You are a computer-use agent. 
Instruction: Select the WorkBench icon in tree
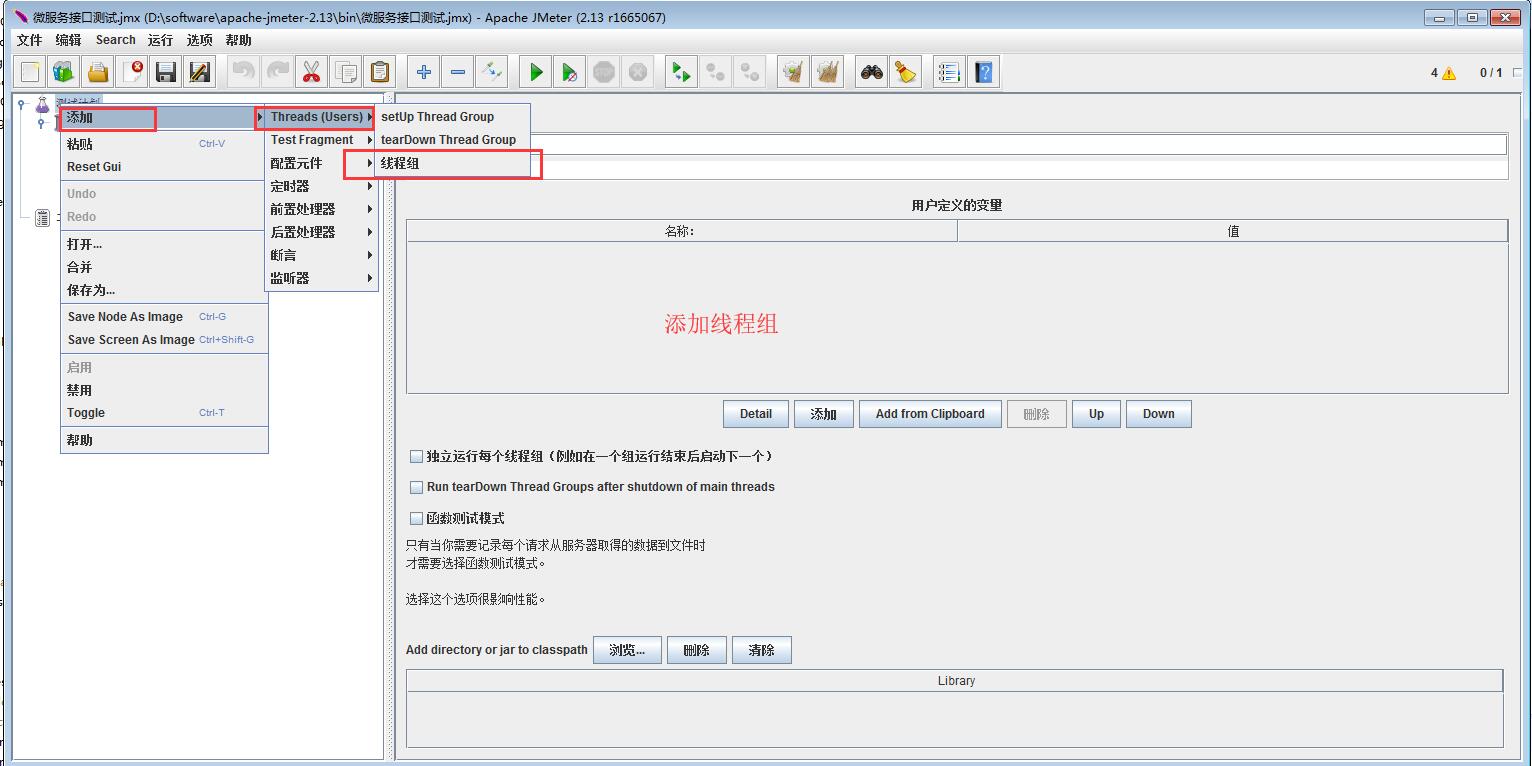tap(42, 218)
